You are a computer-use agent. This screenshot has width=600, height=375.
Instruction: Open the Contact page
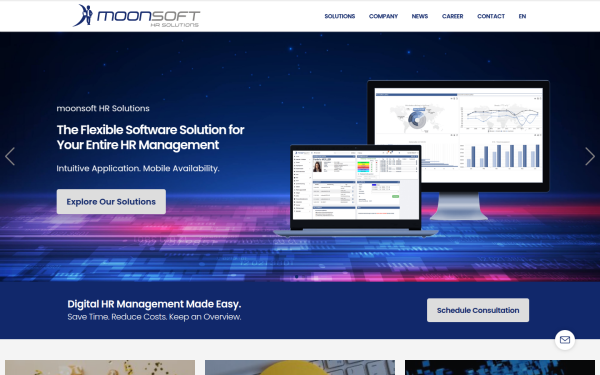coord(491,16)
